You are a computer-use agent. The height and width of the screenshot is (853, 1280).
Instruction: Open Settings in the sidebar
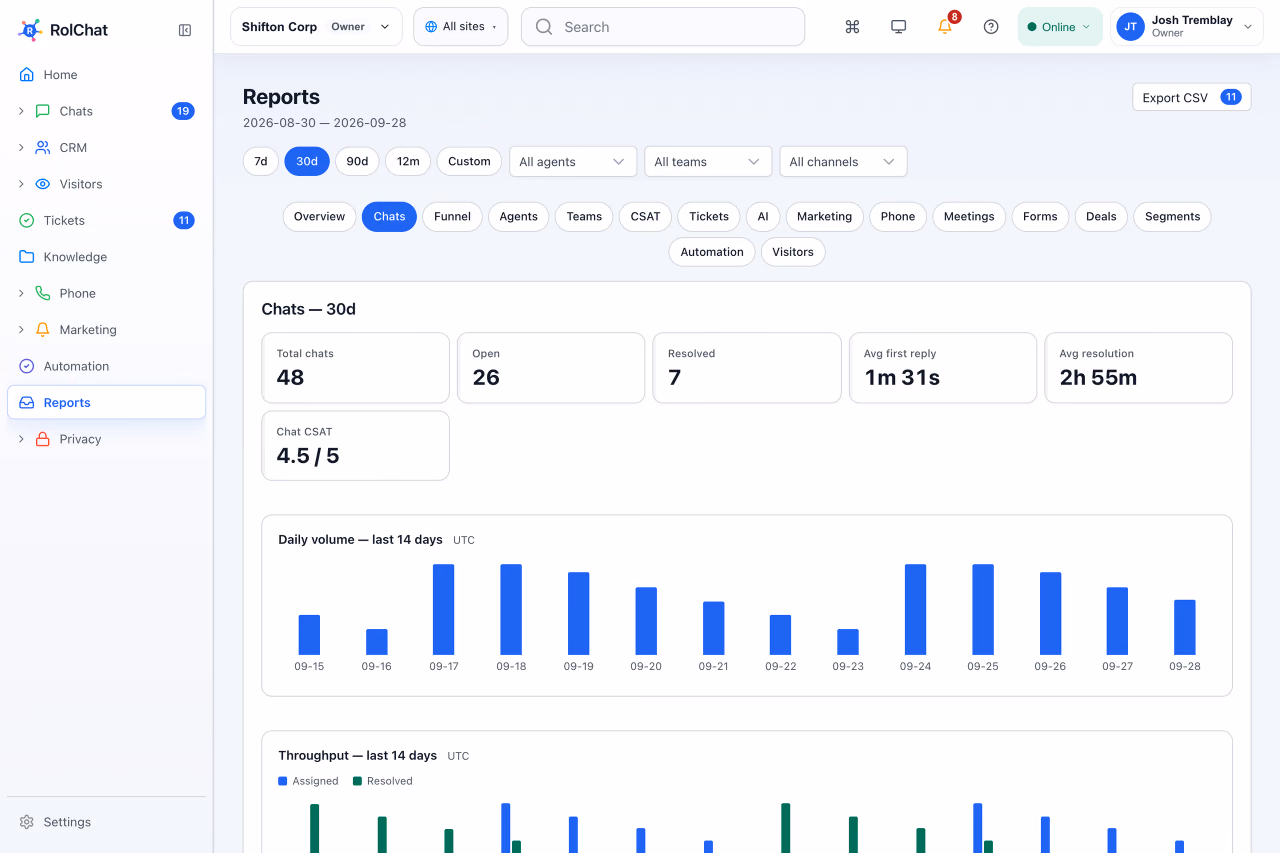(x=106, y=822)
